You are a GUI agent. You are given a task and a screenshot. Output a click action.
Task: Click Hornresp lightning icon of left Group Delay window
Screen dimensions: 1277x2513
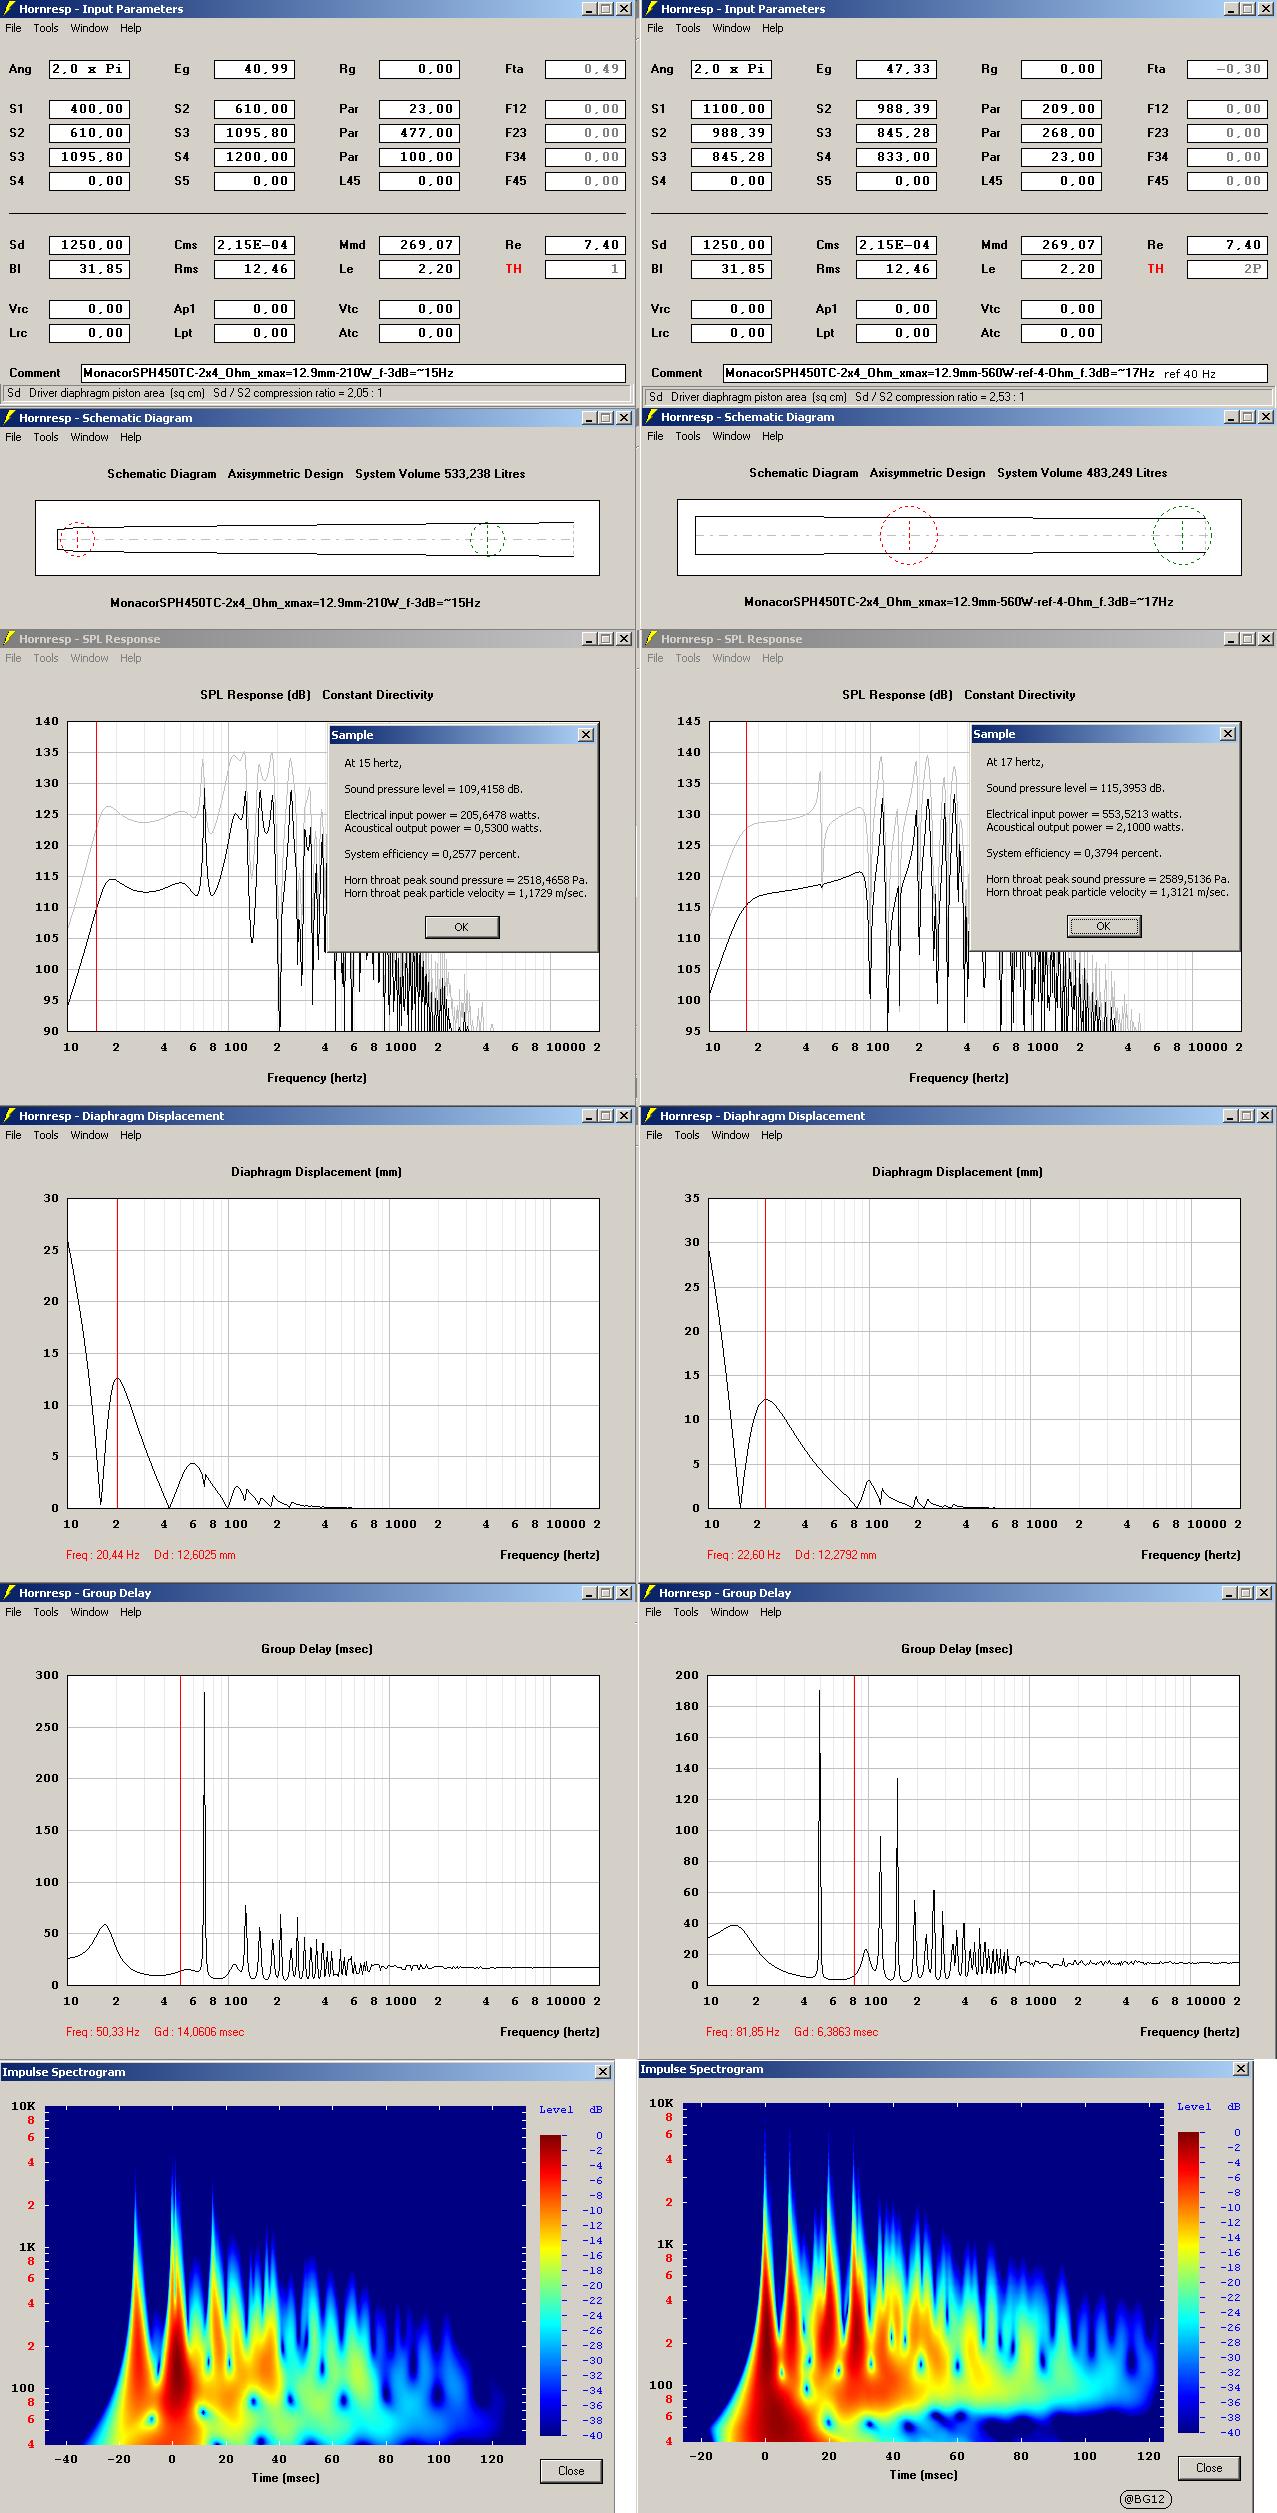click(9, 1593)
